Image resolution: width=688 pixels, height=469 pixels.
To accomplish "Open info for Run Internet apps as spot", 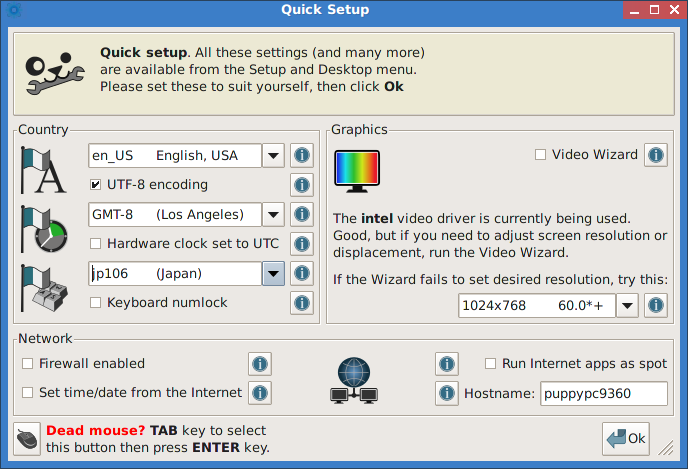I will click(447, 364).
